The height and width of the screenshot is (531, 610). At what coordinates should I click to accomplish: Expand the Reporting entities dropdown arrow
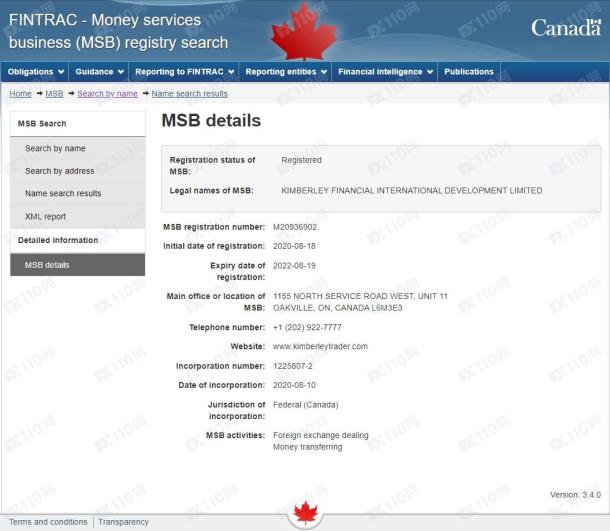tap(324, 72)
